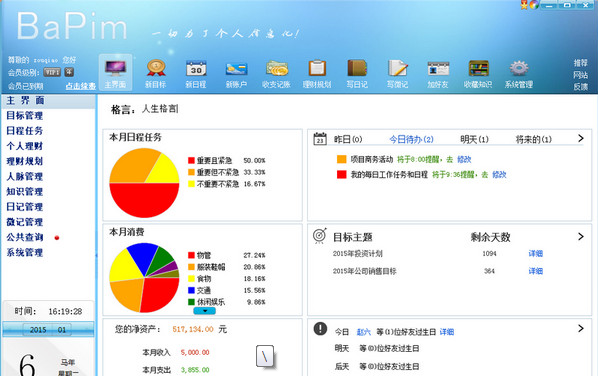Click the medal icon in title bar
The image size is (598, 376).
pyautogui.click(x=524, y=5)
